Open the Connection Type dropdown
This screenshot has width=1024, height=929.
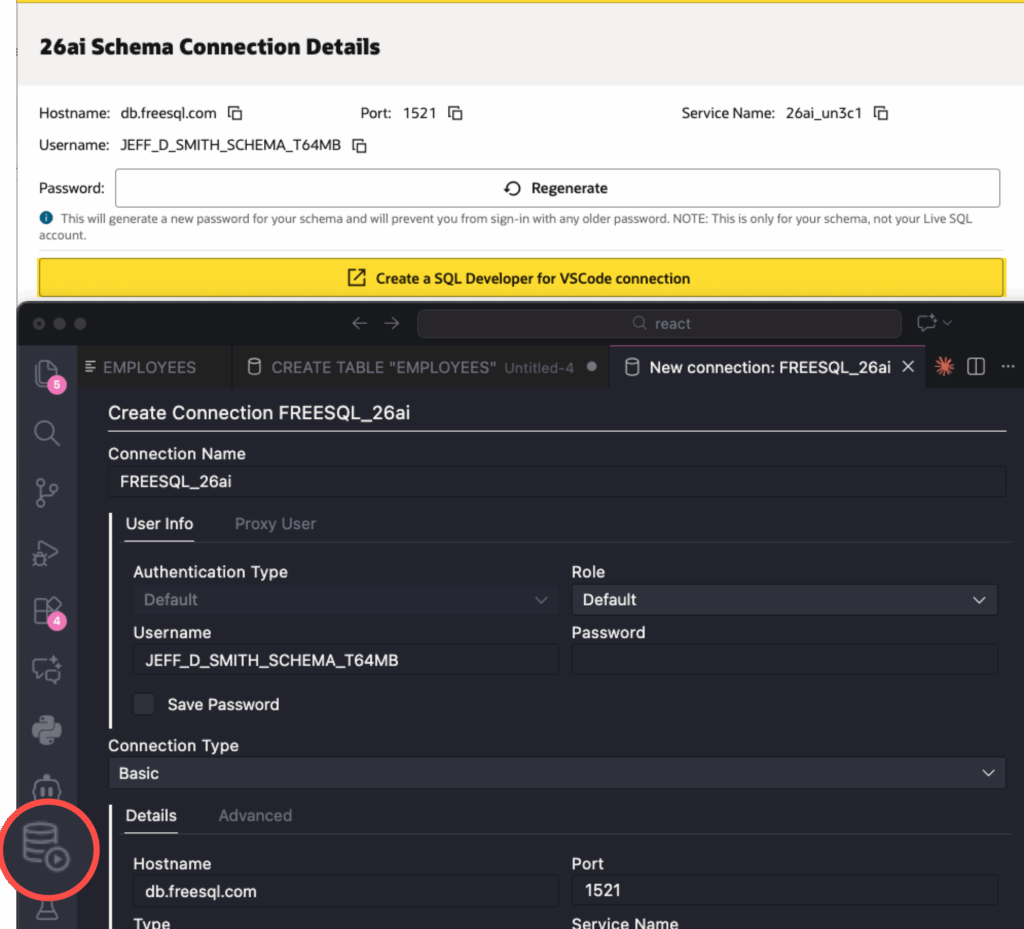click(x=556, y=773)
